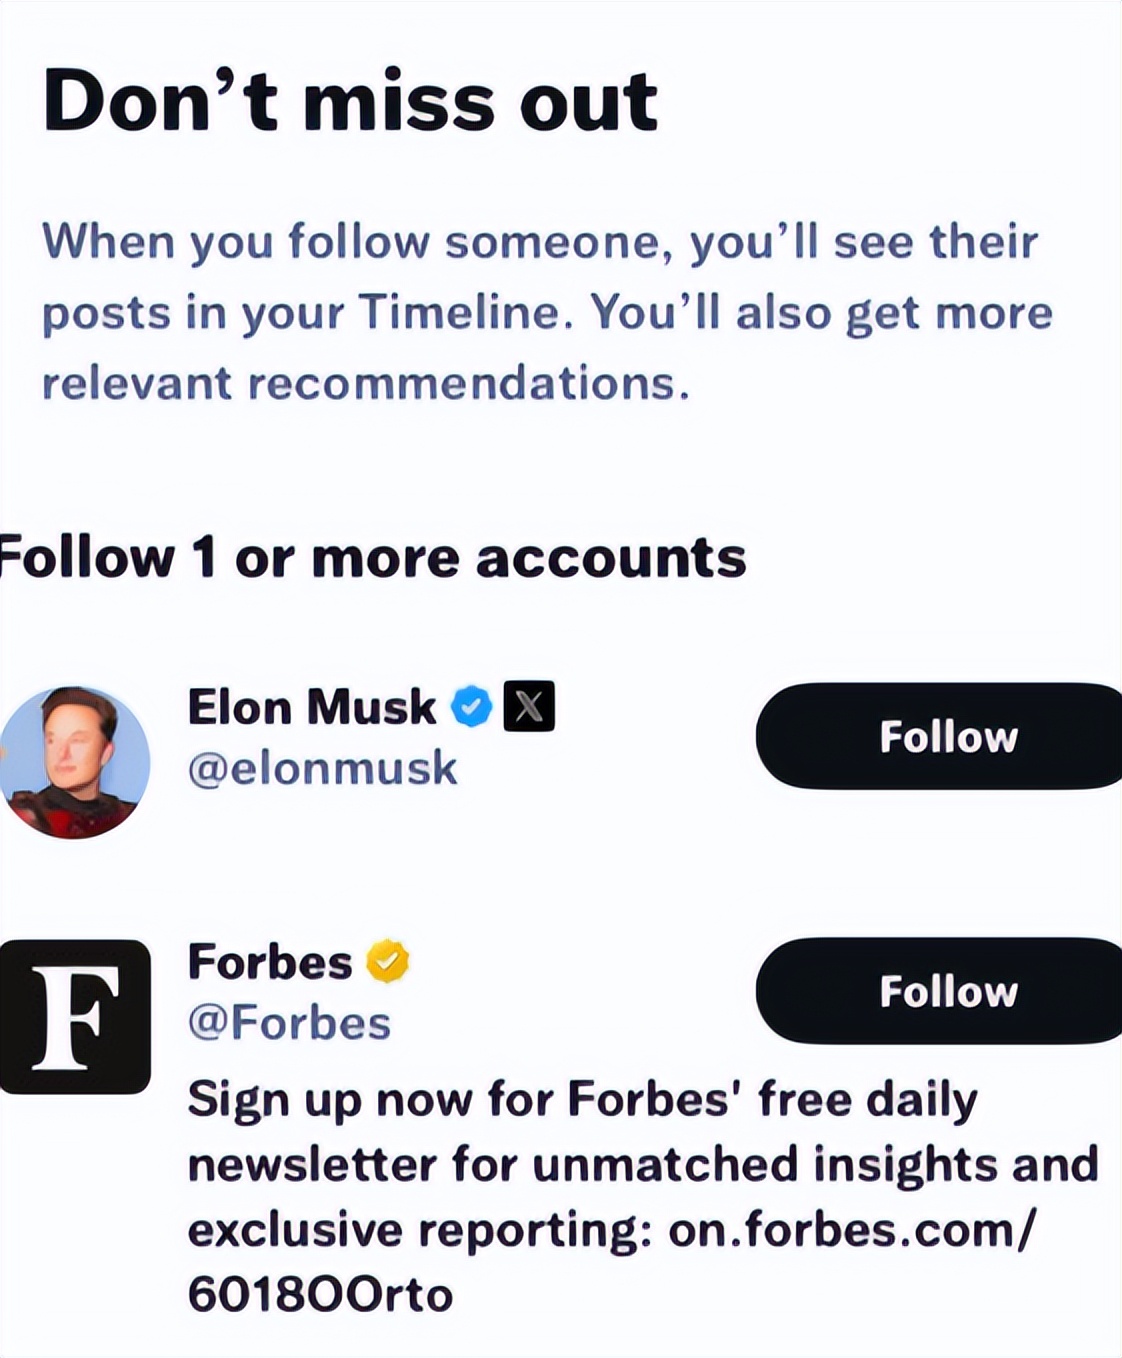Open the Forbes logo avatar
1122x1358 pixels.
tap(75, 1016)
